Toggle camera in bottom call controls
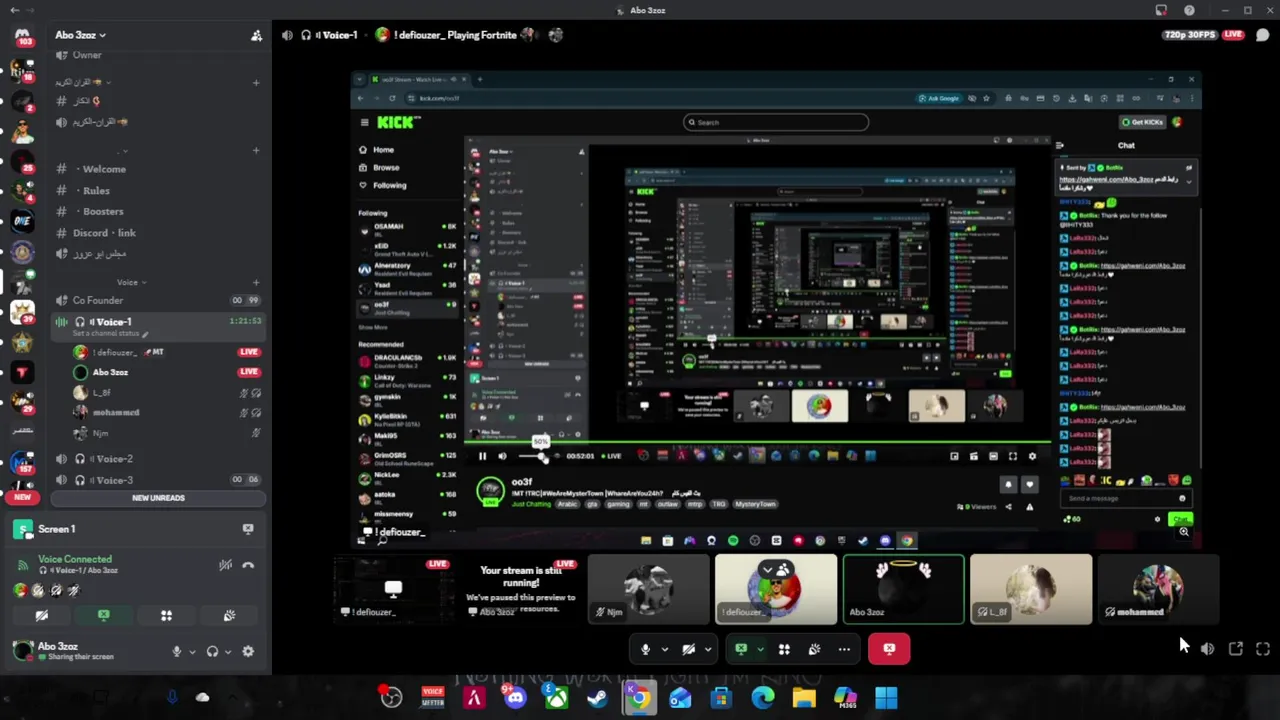The width and height of the screenshot is (1280, 720). coord(689,649)
